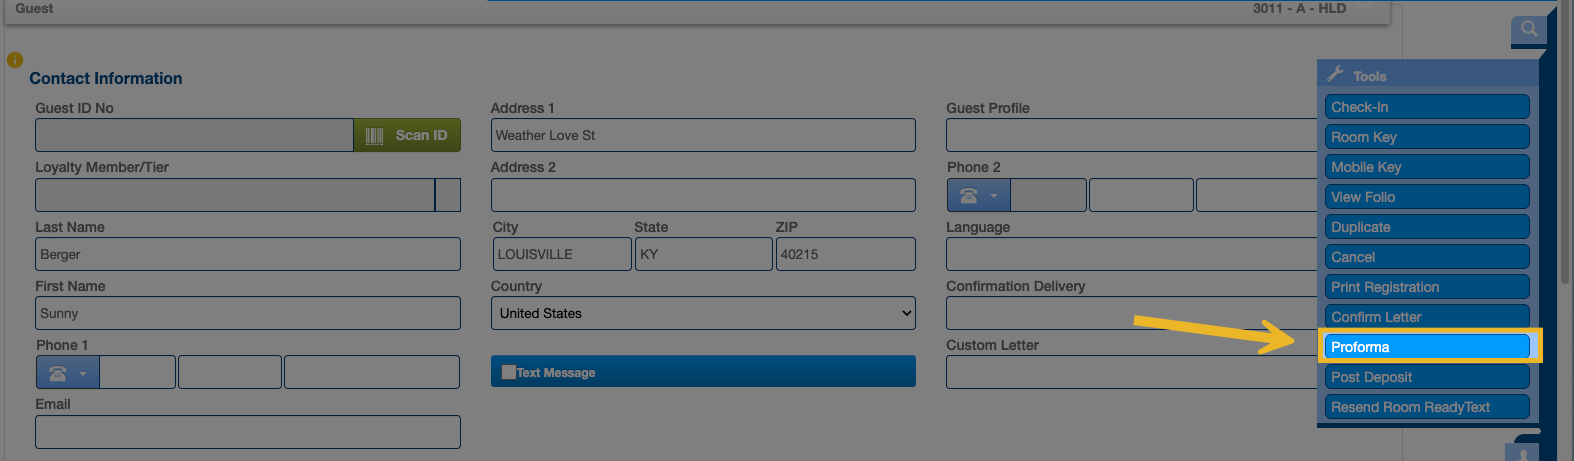Expand the Phone 1 type dropdown arrow
Screen dimensions: 1574x461
(83, 374)
